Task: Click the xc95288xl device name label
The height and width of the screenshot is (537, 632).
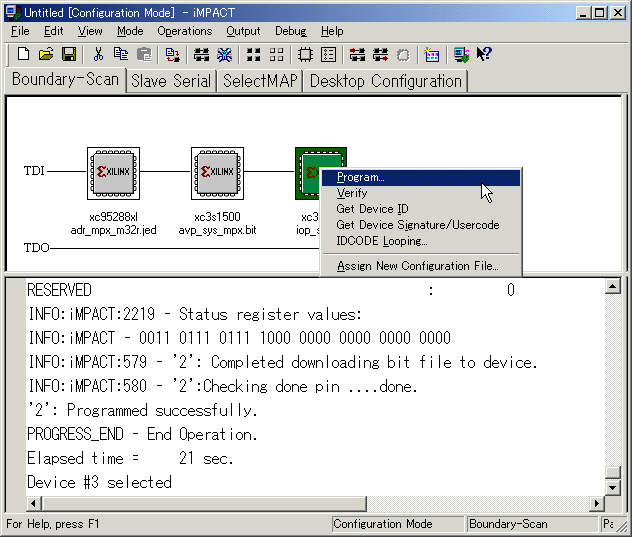Action: [x=114, y=217]
